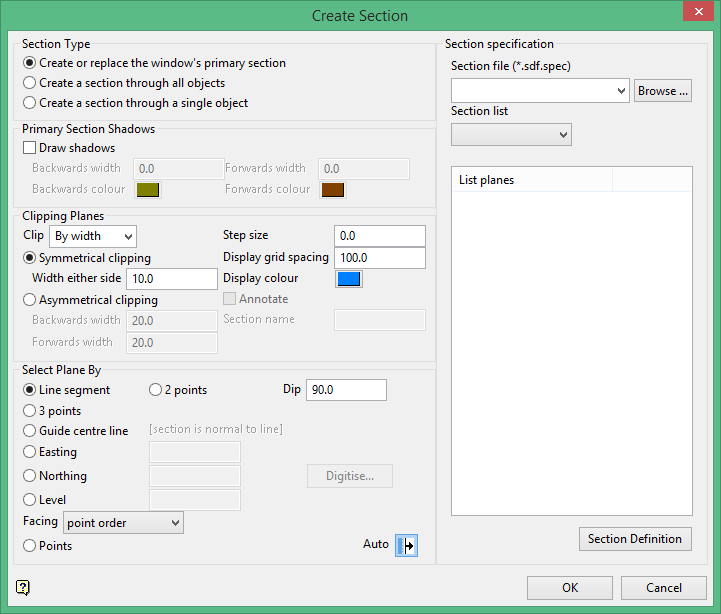Click OK to confirm section
The image size is (721, 614).
pos(569,588)
